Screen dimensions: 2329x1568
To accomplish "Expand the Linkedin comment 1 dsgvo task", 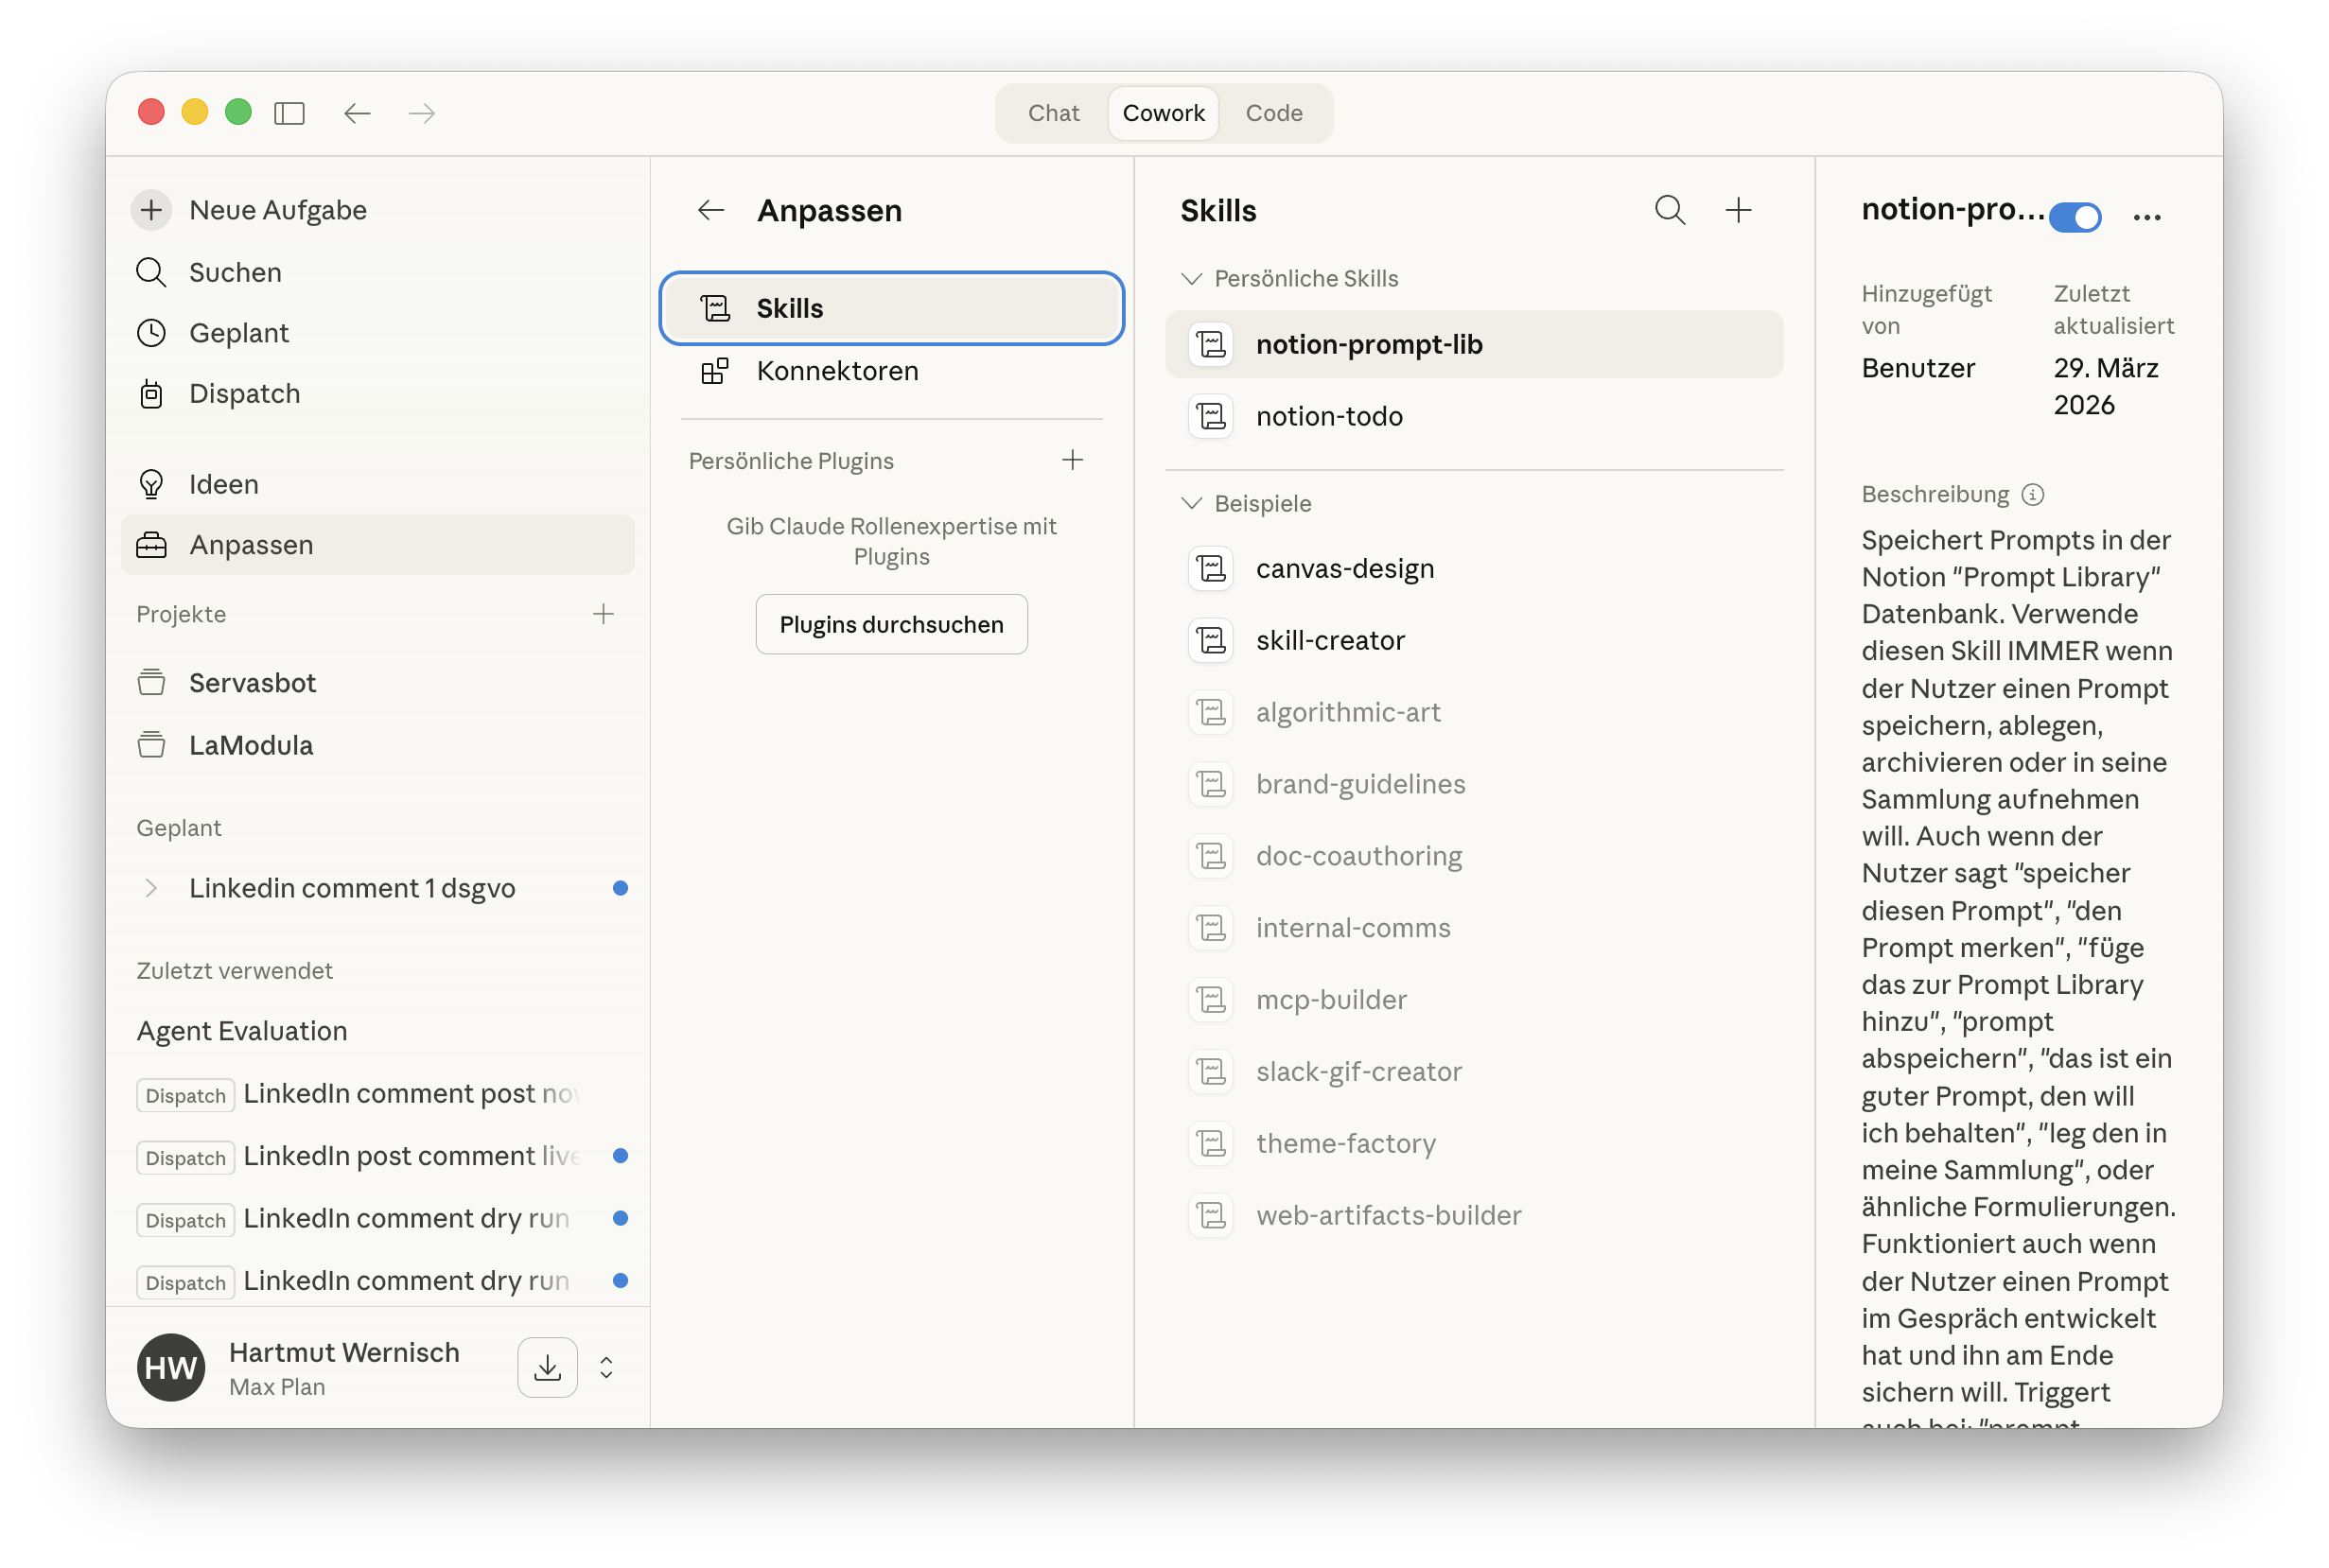I will point(151,888).
